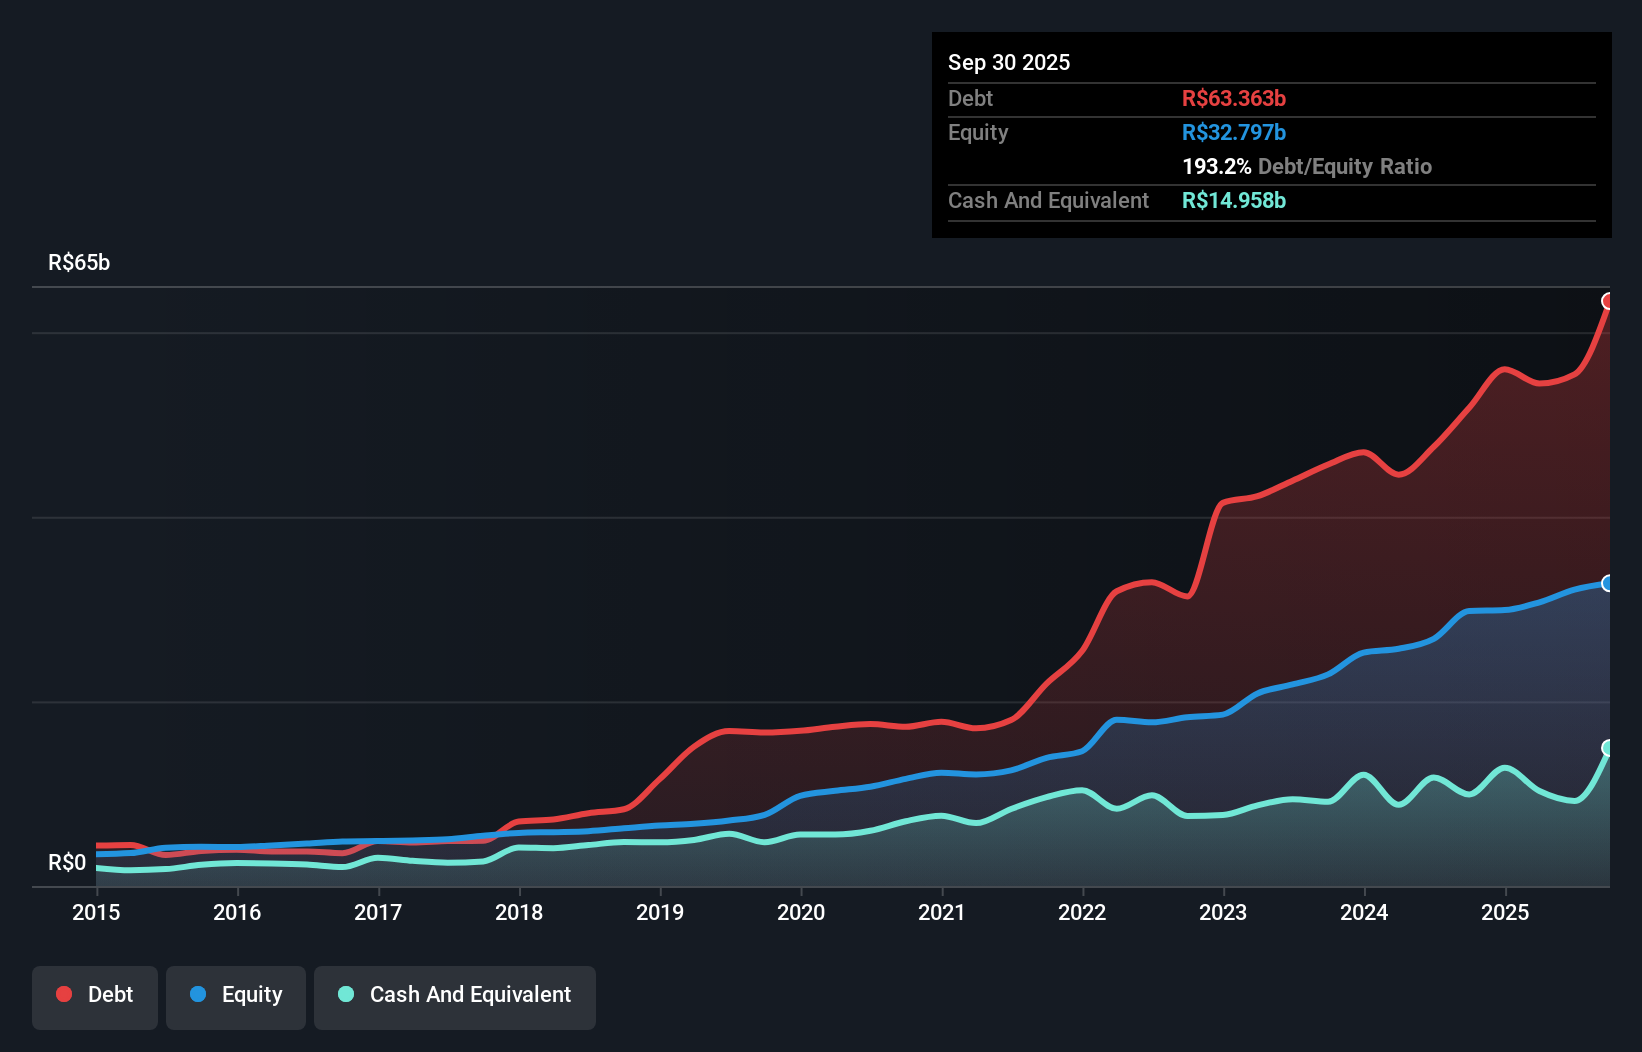
Task: Select the red Debt legend dot
Action: [x=62, y=994]
